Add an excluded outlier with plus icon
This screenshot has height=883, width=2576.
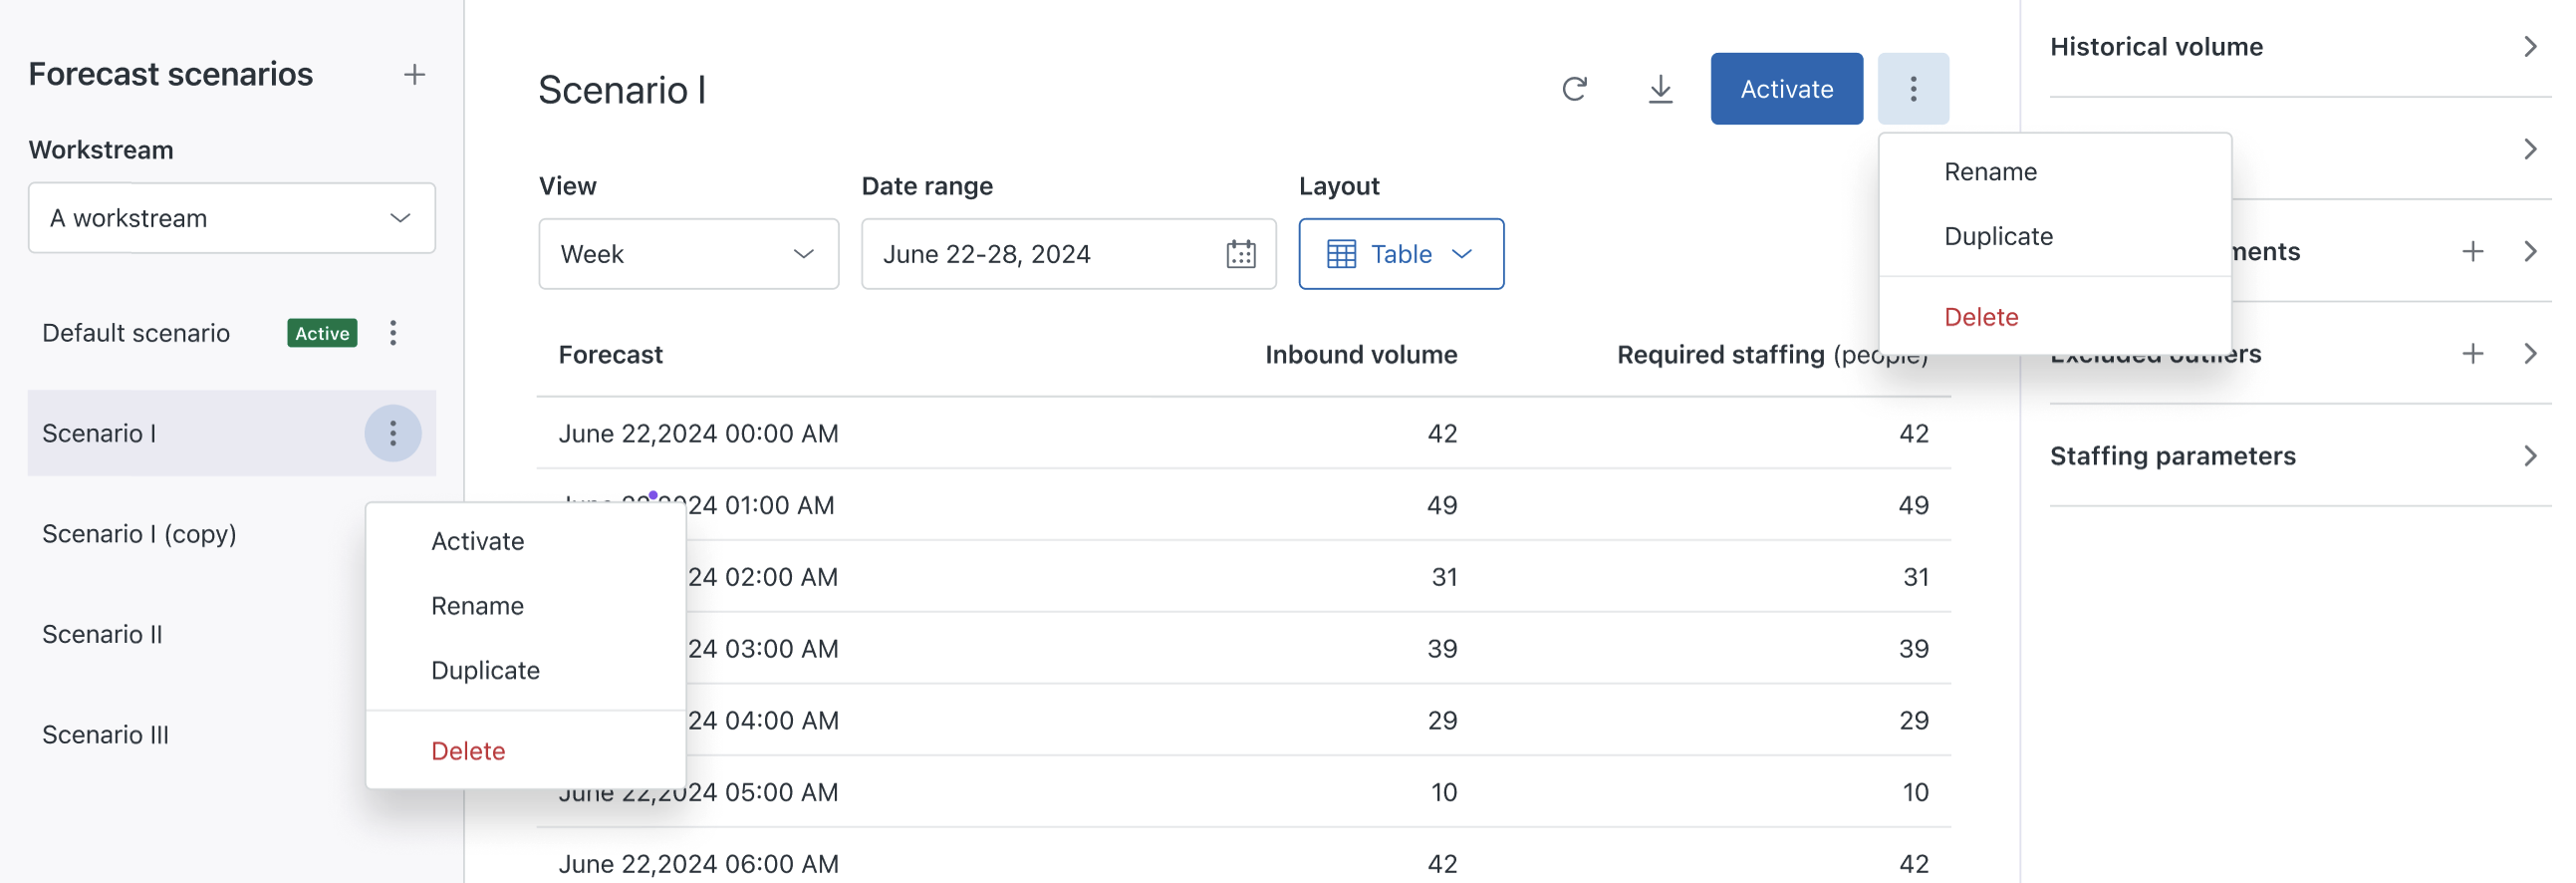click(2472, 353)
